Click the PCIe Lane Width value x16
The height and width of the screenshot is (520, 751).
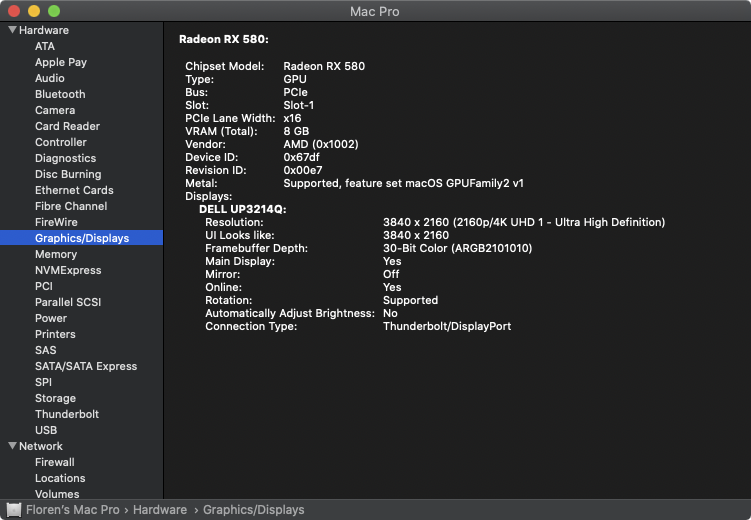pos(292,118)
